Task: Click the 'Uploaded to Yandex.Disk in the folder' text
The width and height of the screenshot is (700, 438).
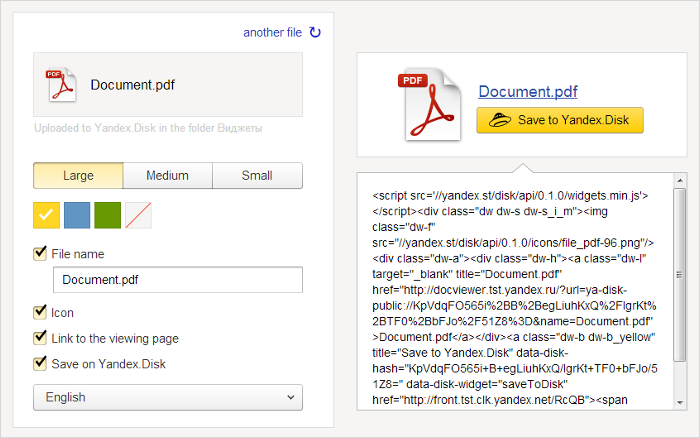Action: tap(125, 128)
